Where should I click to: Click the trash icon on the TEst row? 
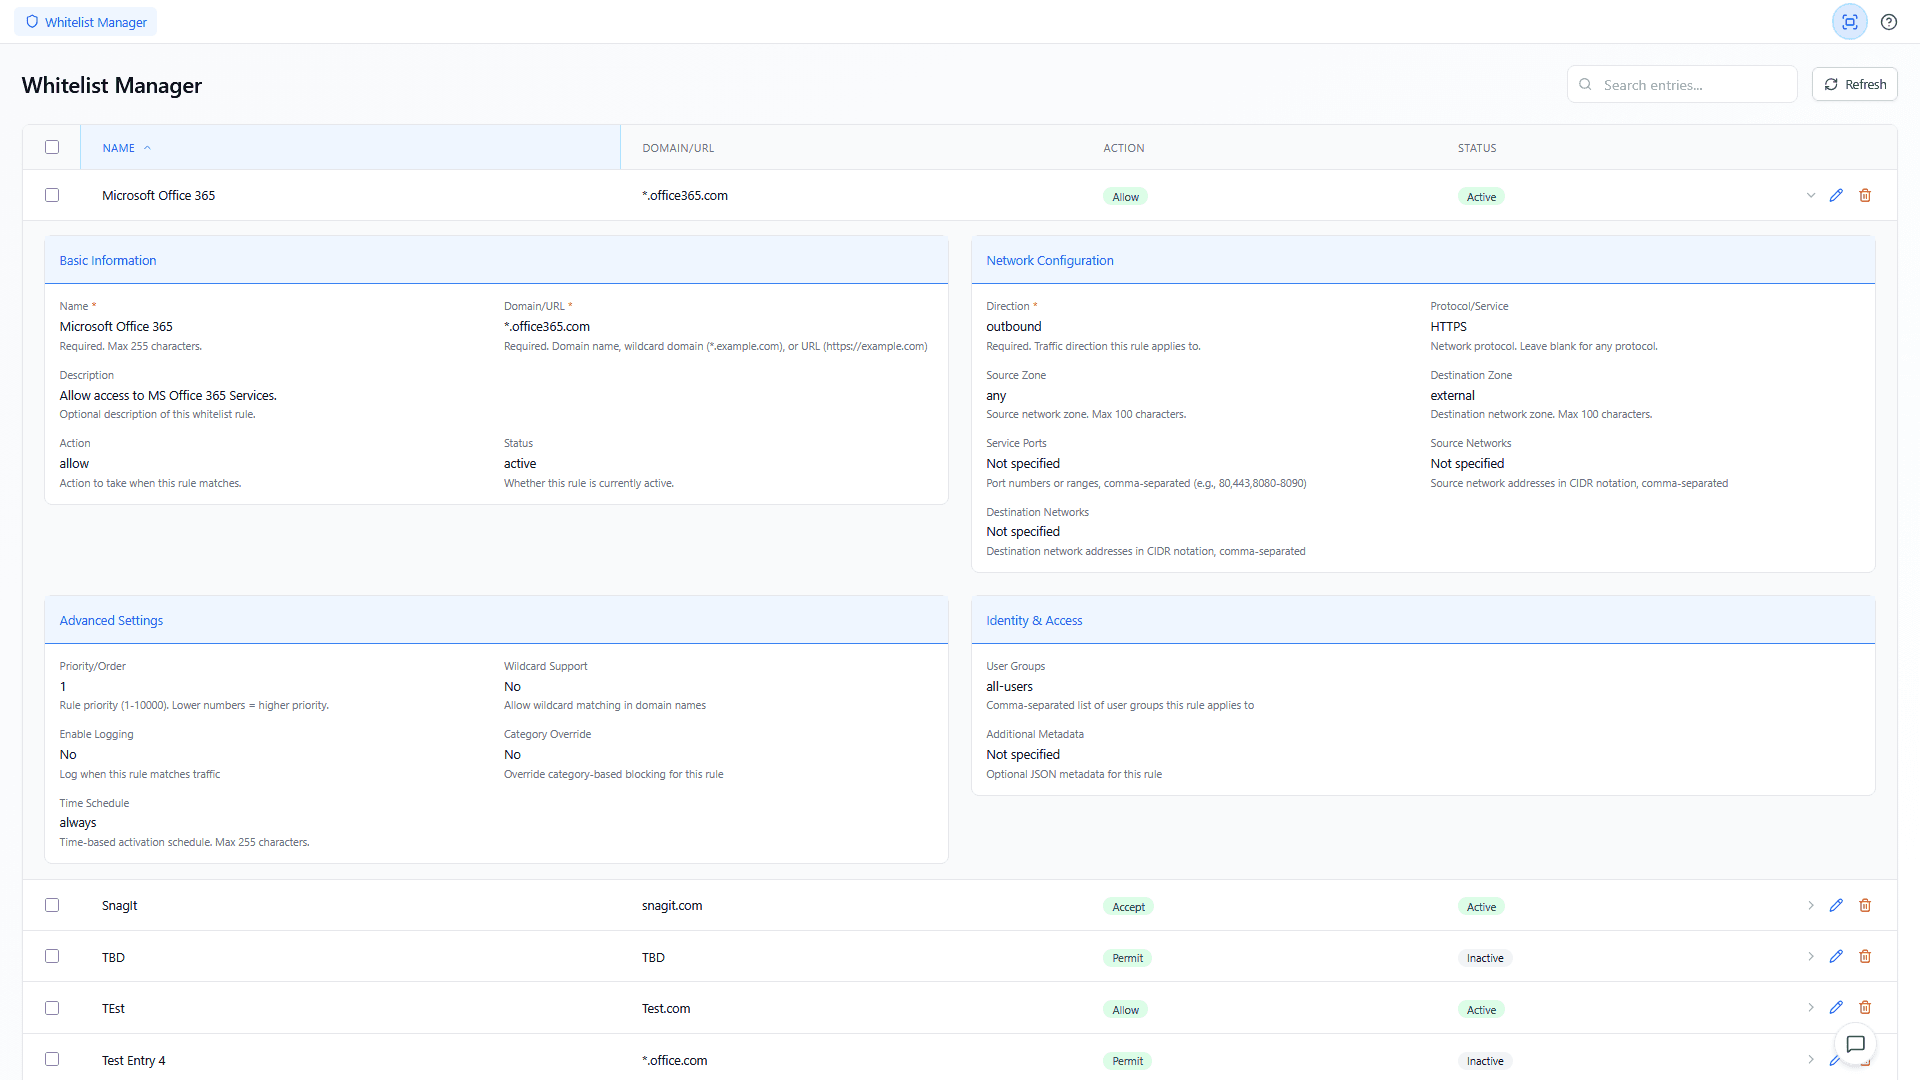click(x=1865, y=1008)
